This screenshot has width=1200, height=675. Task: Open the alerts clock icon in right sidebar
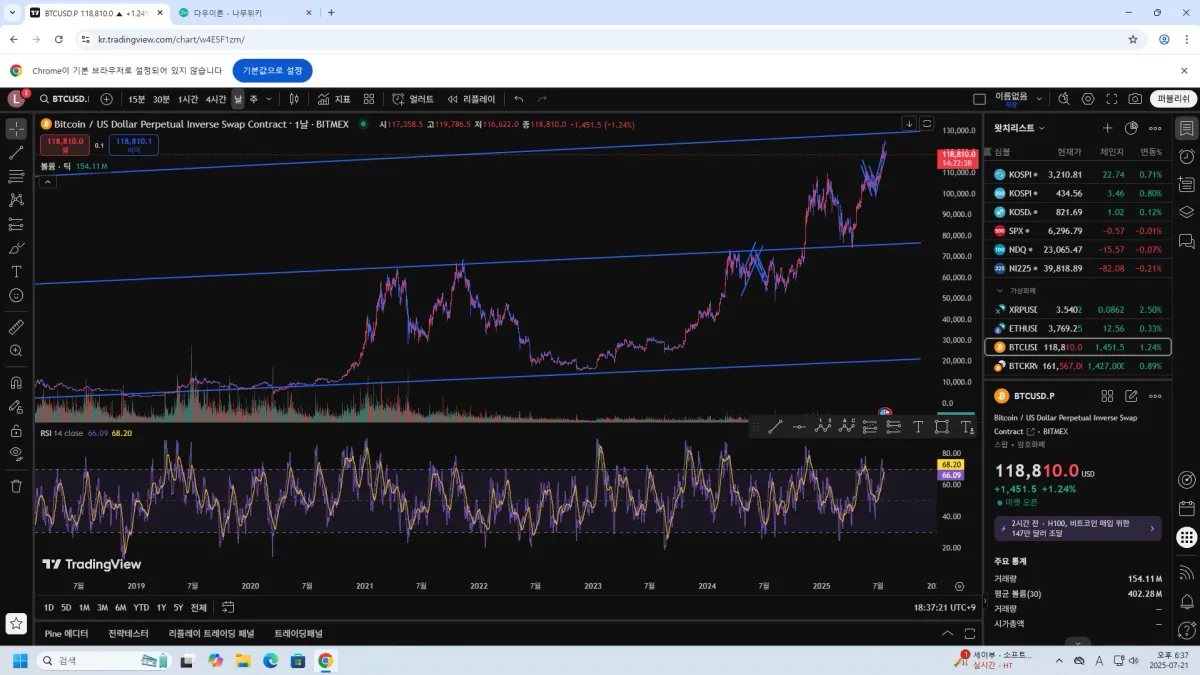pos(1186,156)
